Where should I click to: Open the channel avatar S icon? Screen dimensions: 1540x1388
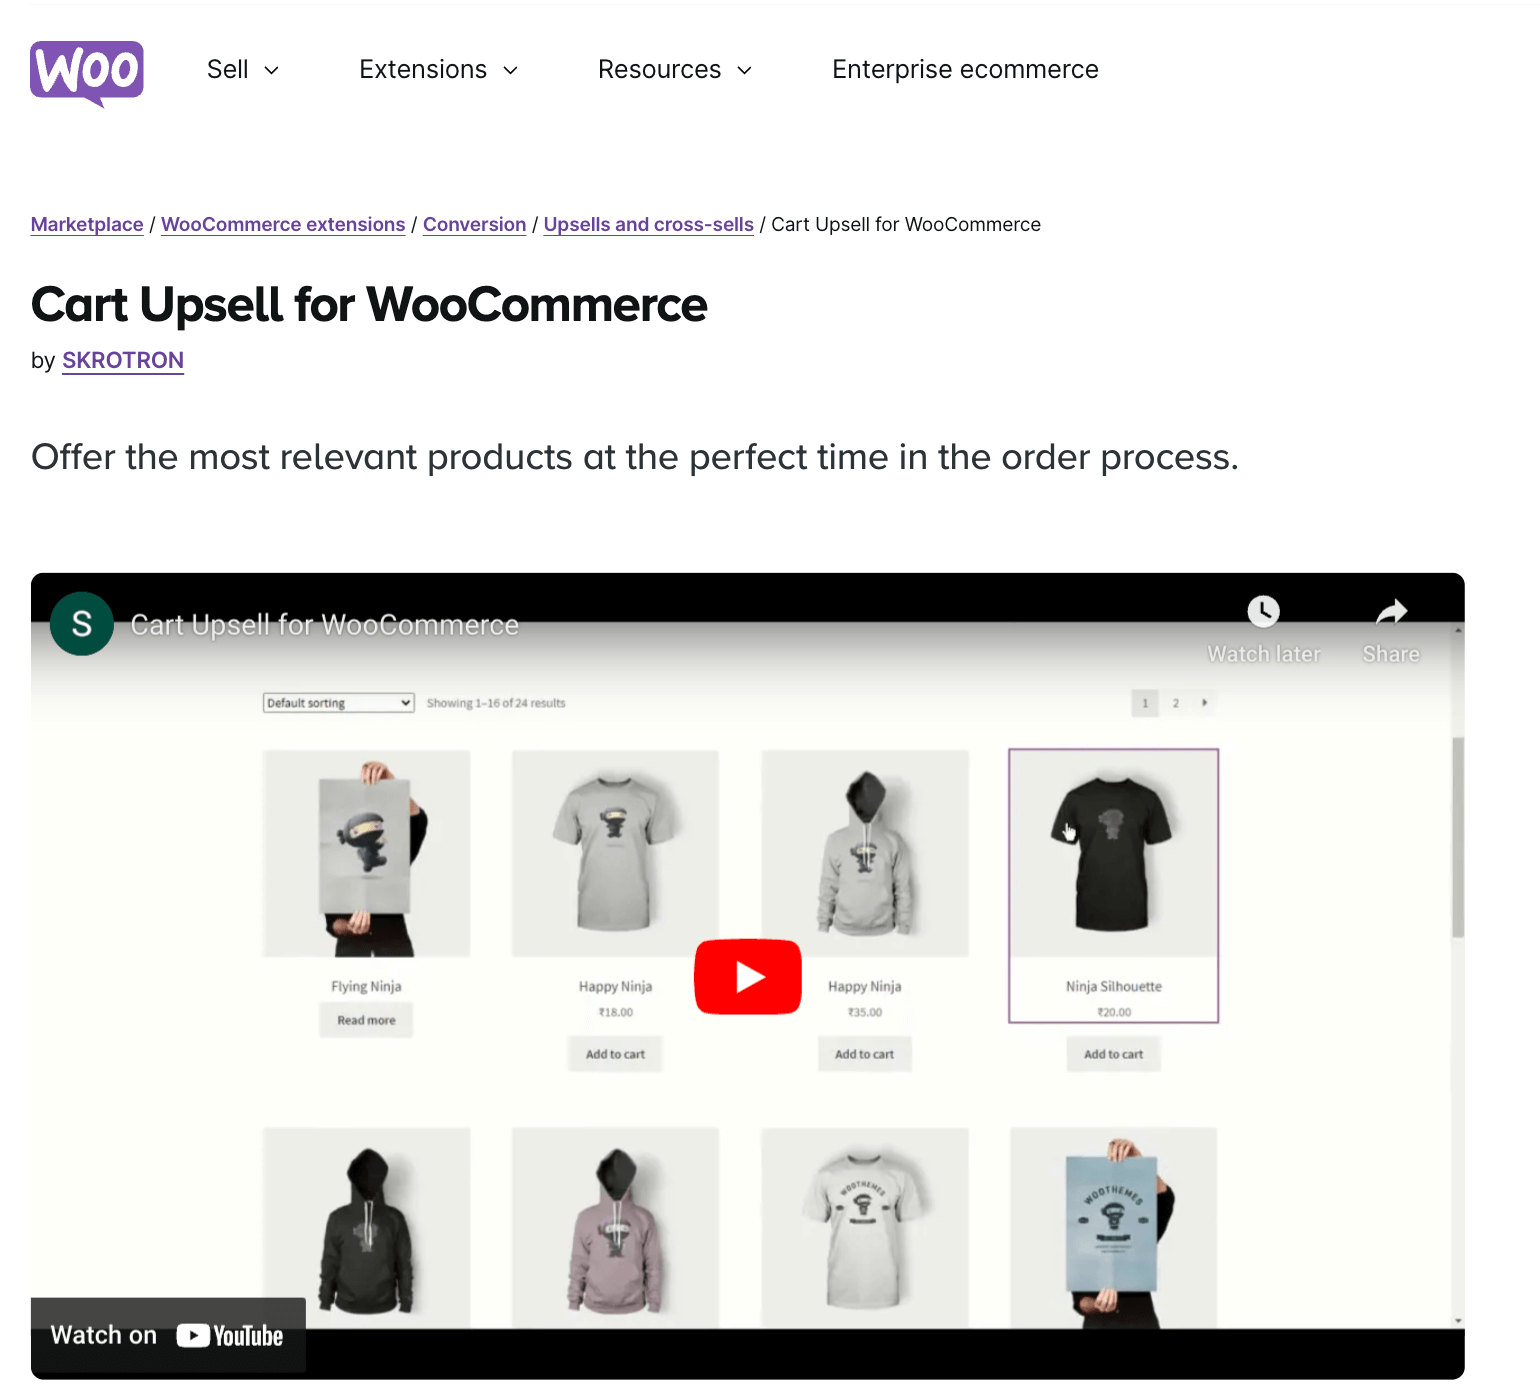82,624
